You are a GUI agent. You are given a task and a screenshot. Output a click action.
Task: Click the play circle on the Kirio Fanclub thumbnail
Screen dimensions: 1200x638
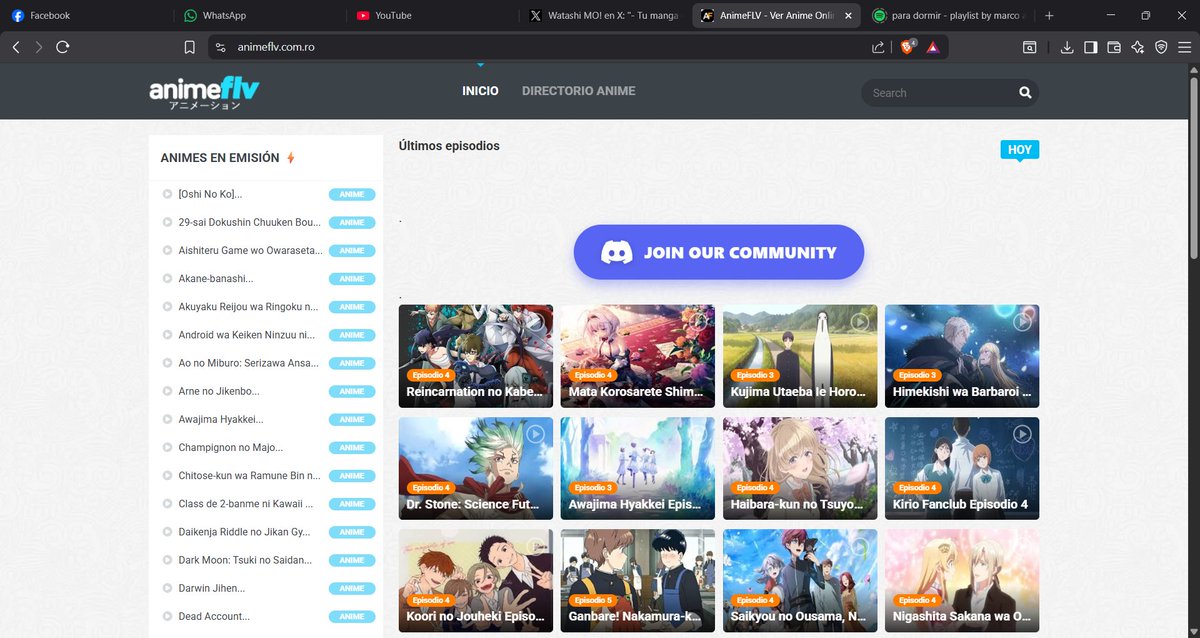tap(1022, 434)
